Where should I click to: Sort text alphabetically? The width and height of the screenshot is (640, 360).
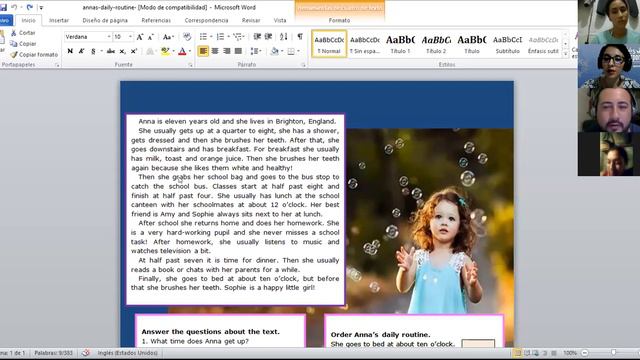click(x=284, y=37)
